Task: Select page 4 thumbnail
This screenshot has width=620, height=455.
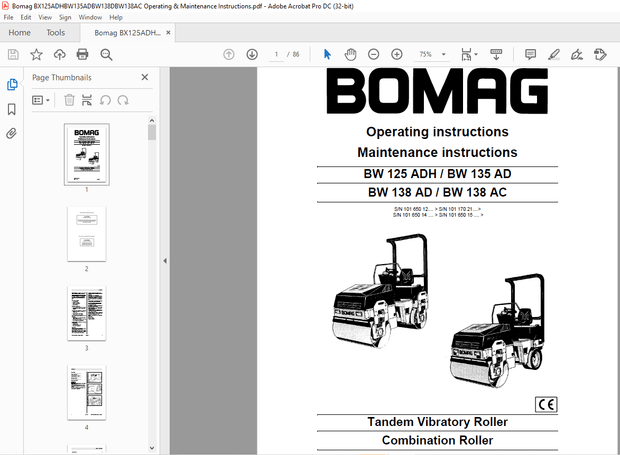Action: pos(87,393)
